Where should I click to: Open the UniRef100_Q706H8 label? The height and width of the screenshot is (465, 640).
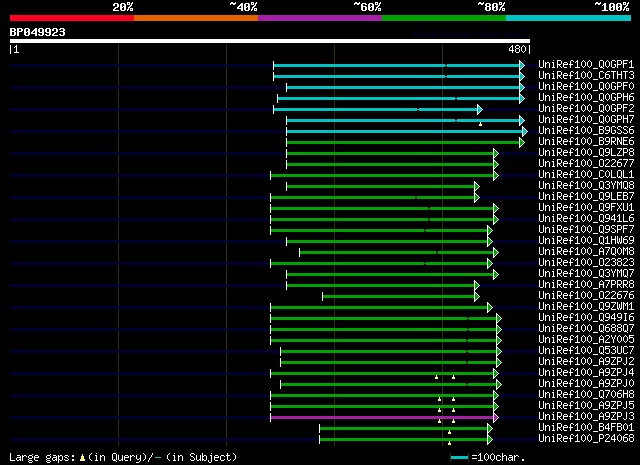coord(586,395)
